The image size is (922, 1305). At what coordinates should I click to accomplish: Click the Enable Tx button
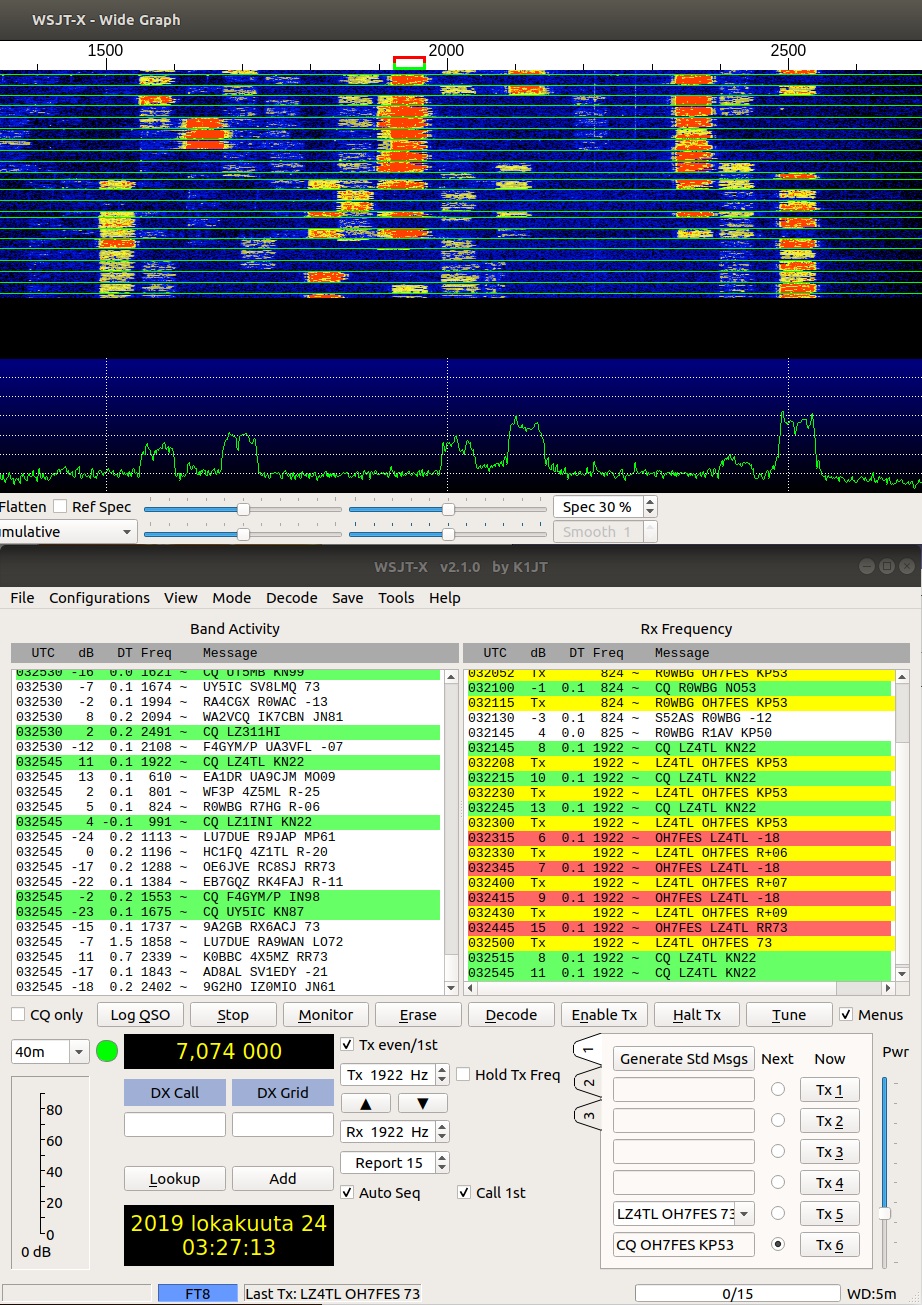coord(604,1015)
